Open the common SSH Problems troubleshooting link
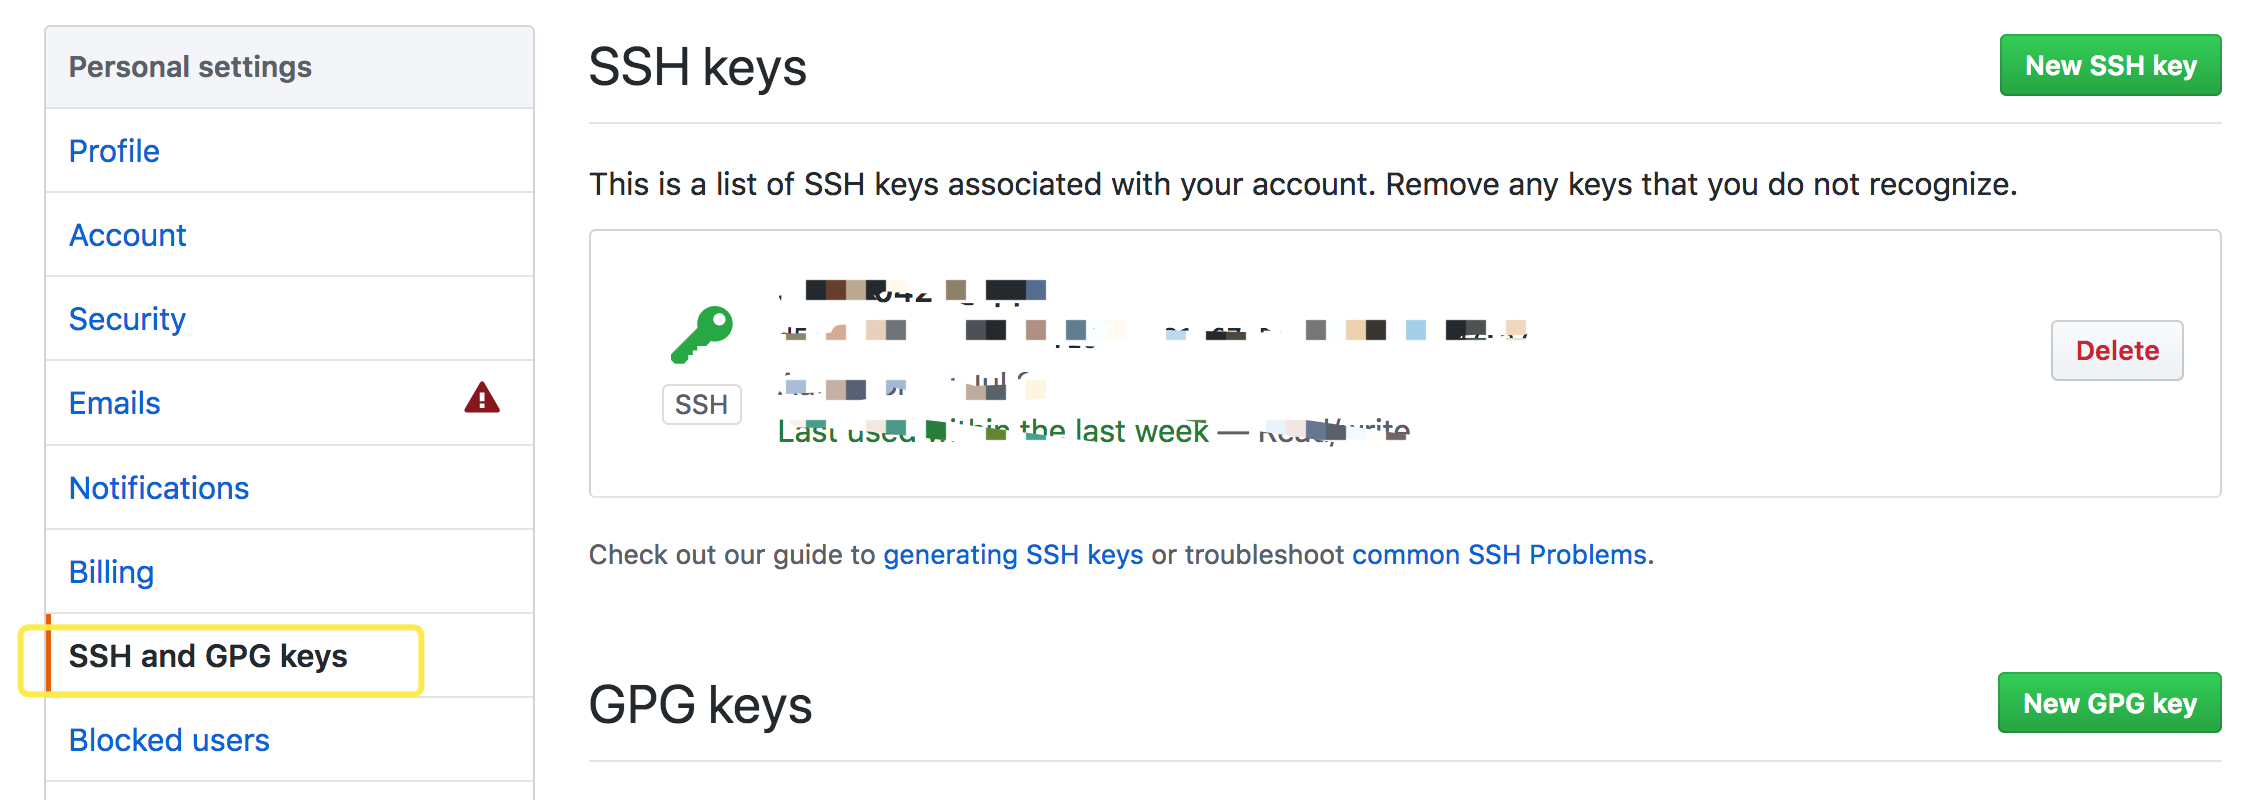Screen dimensions: 2264x800 point(1500,554)
